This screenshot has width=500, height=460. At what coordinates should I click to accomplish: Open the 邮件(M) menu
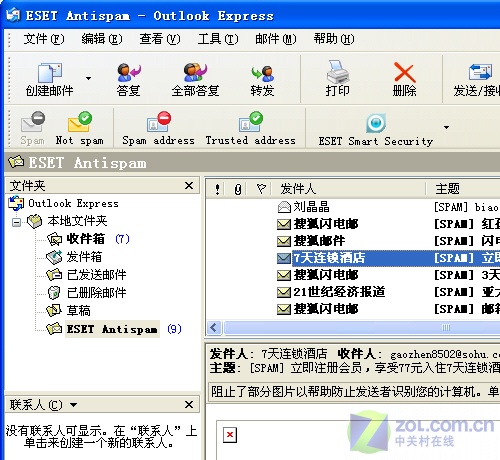[x=276, y=39]
